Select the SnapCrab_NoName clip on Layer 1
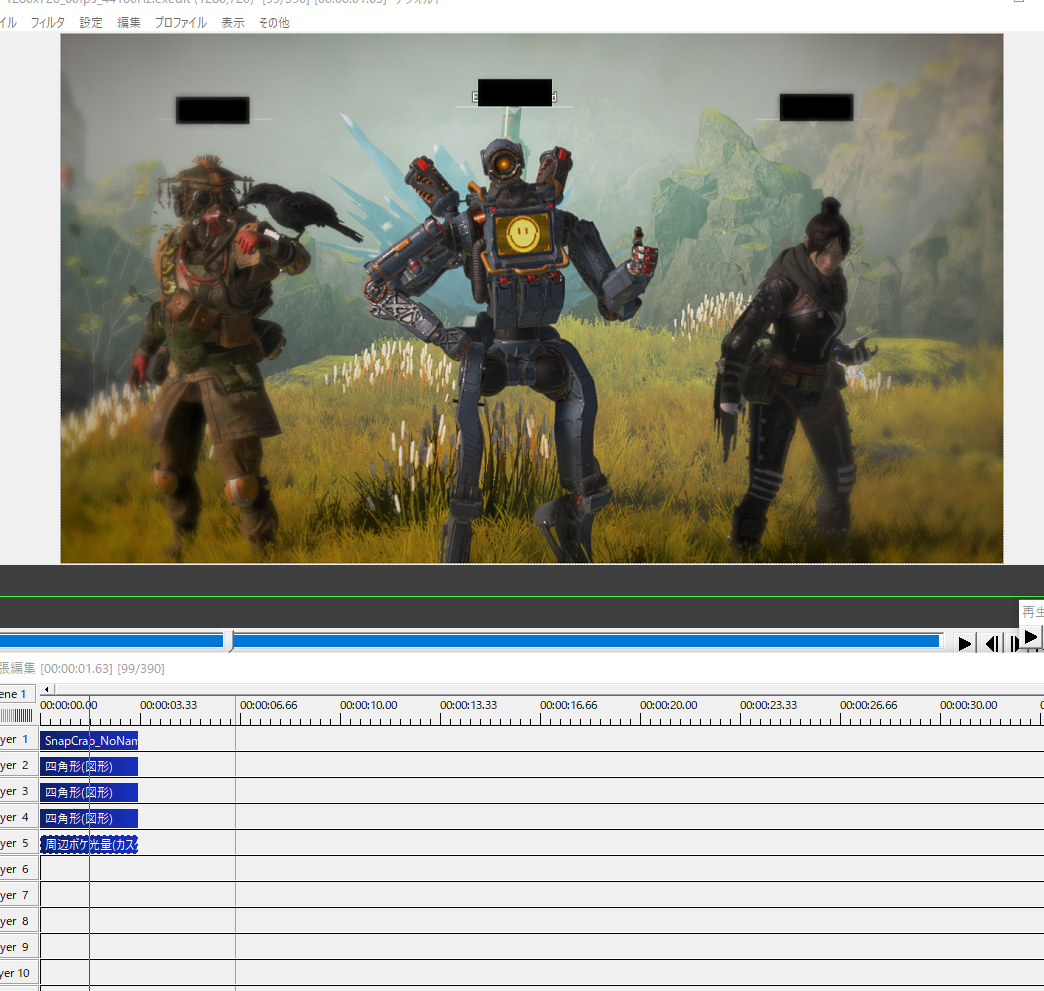Screen dimensions: 1044x991 (x=89, y=741)
